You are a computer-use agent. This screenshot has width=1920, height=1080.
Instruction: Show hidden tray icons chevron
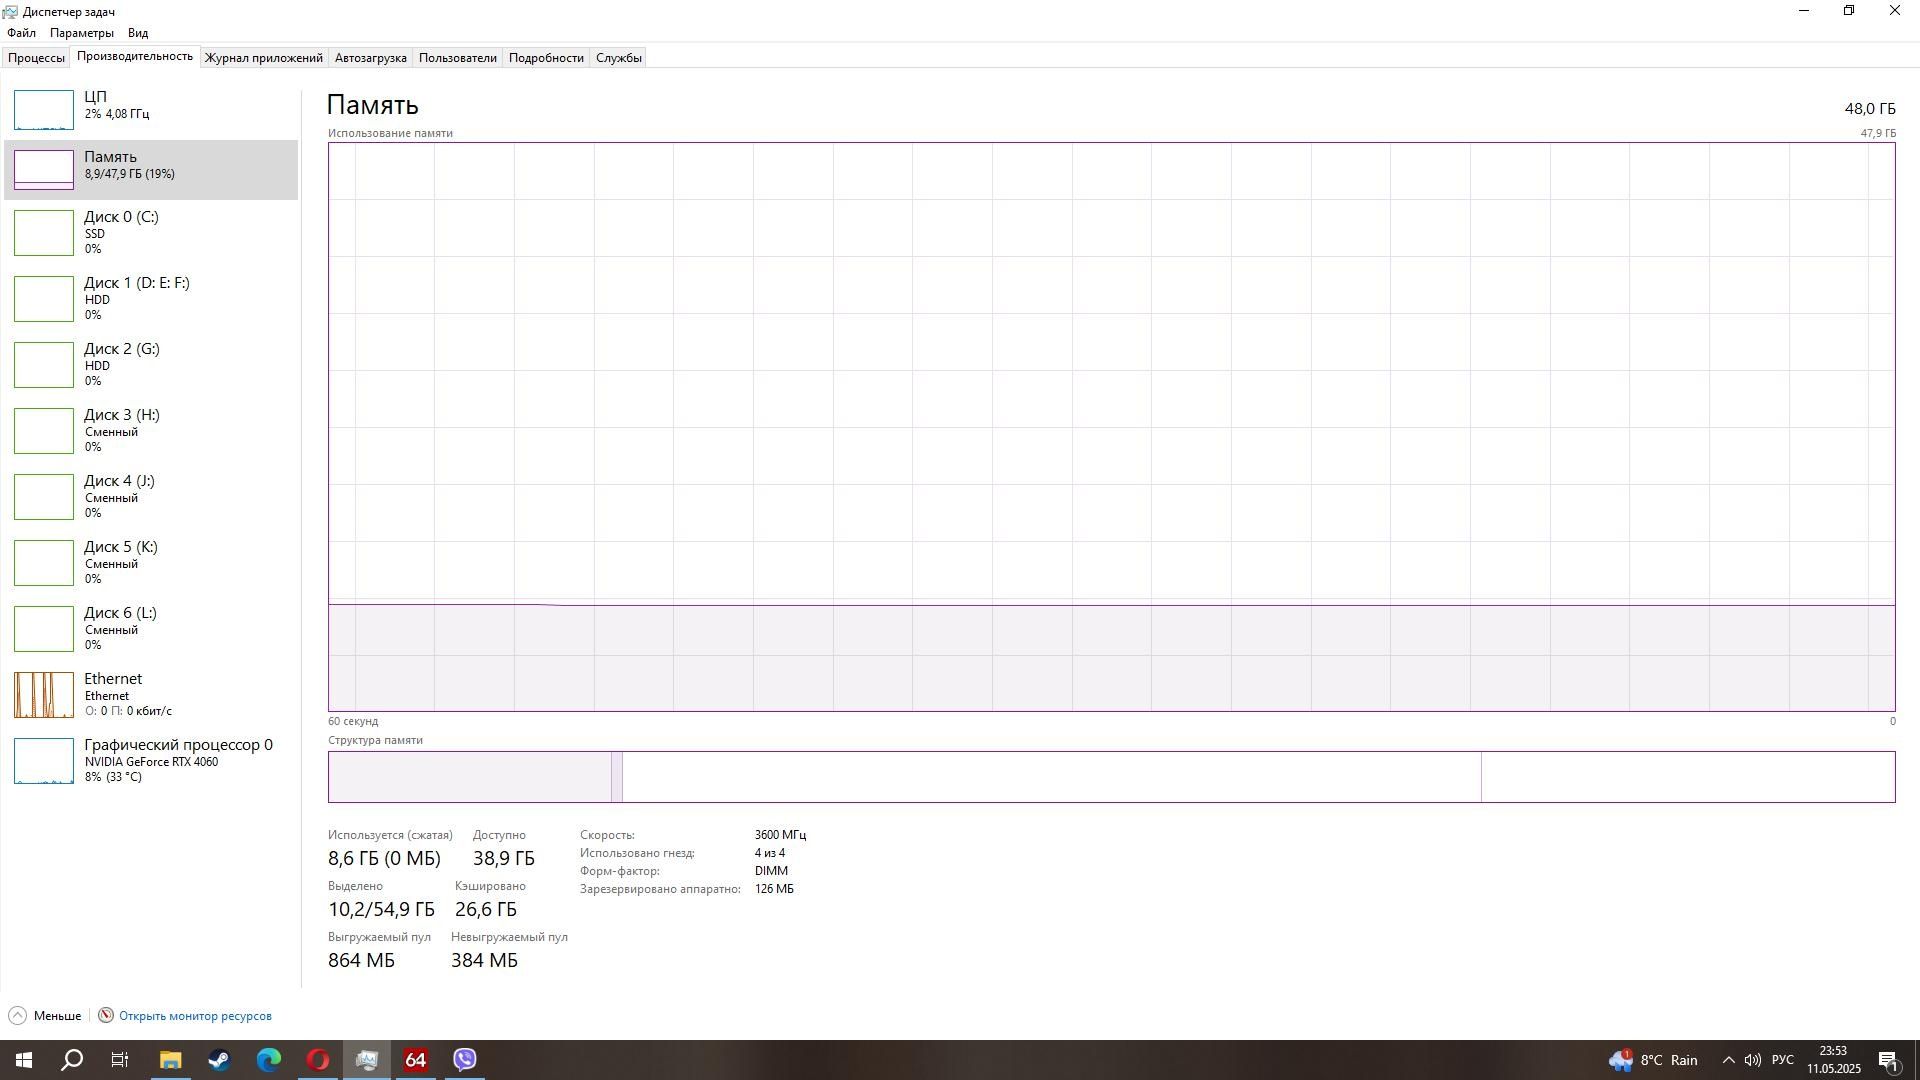[1728, 1060]
